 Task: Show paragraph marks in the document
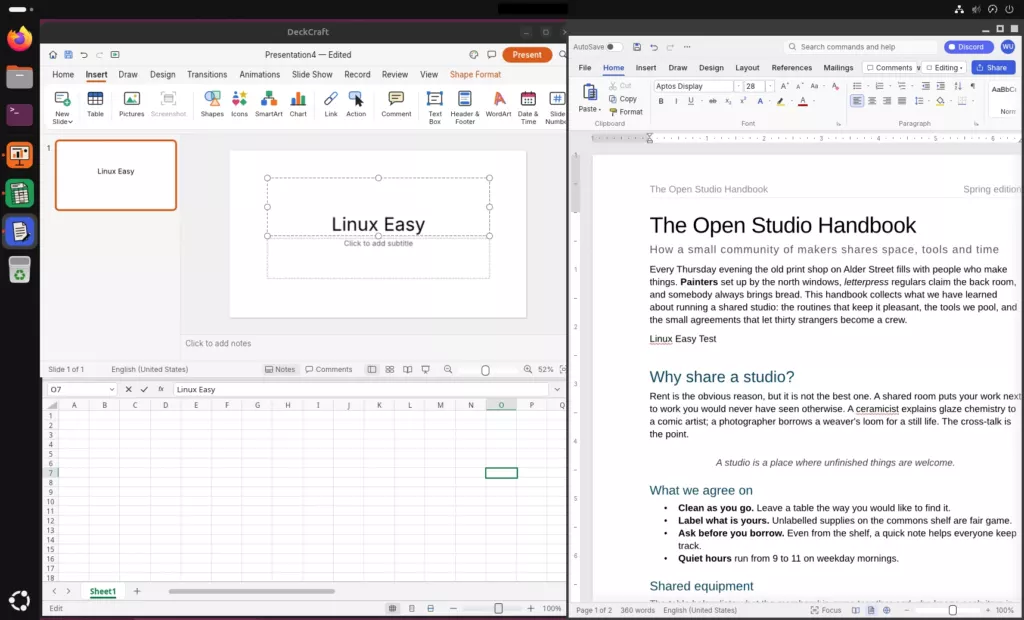coord(972,86)
